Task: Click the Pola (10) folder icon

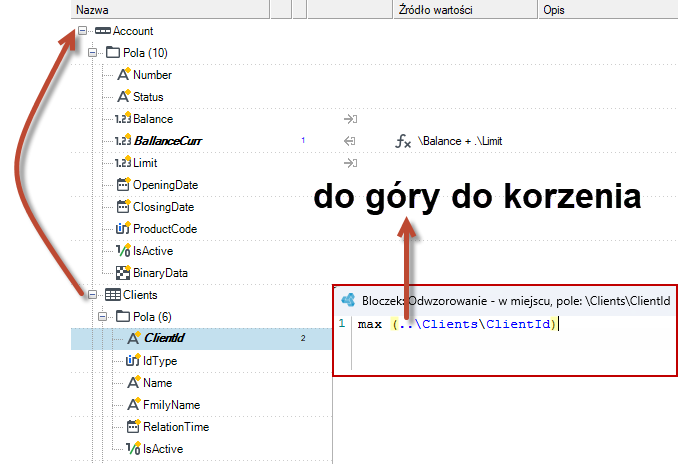Action: pyautogui.click(x=113, y=53)
